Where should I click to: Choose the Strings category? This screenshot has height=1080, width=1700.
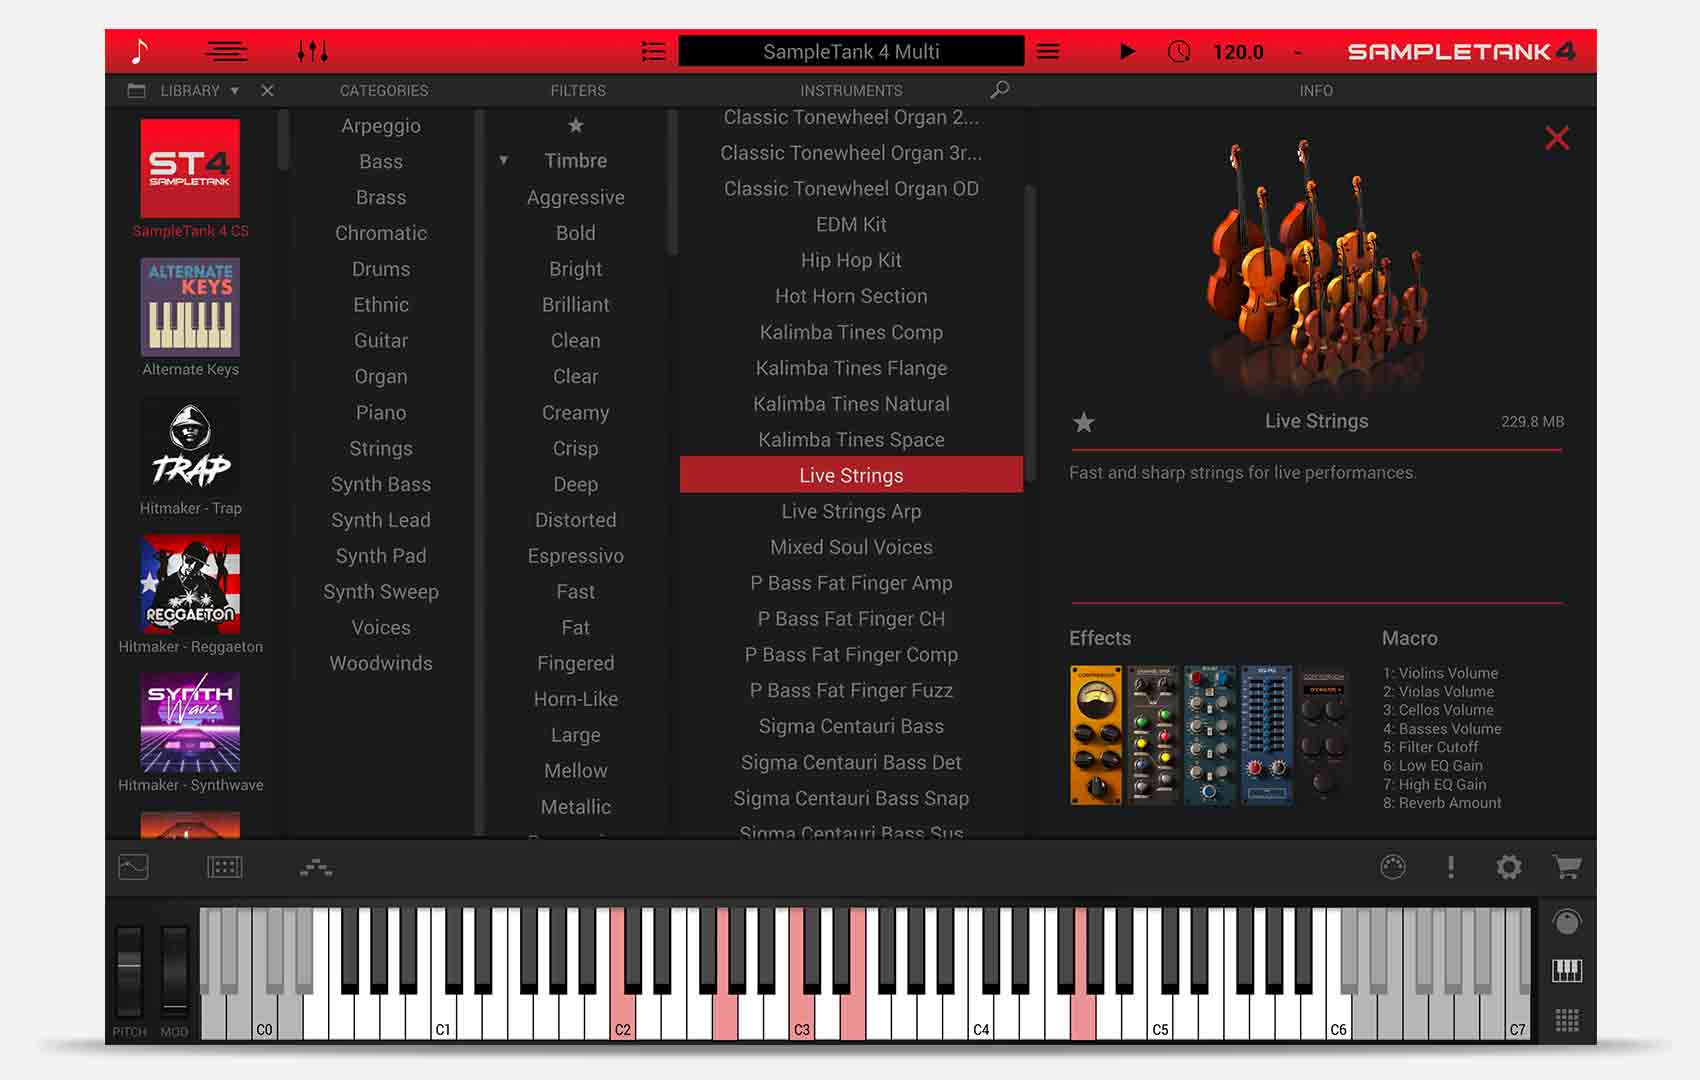pos(381,448)
